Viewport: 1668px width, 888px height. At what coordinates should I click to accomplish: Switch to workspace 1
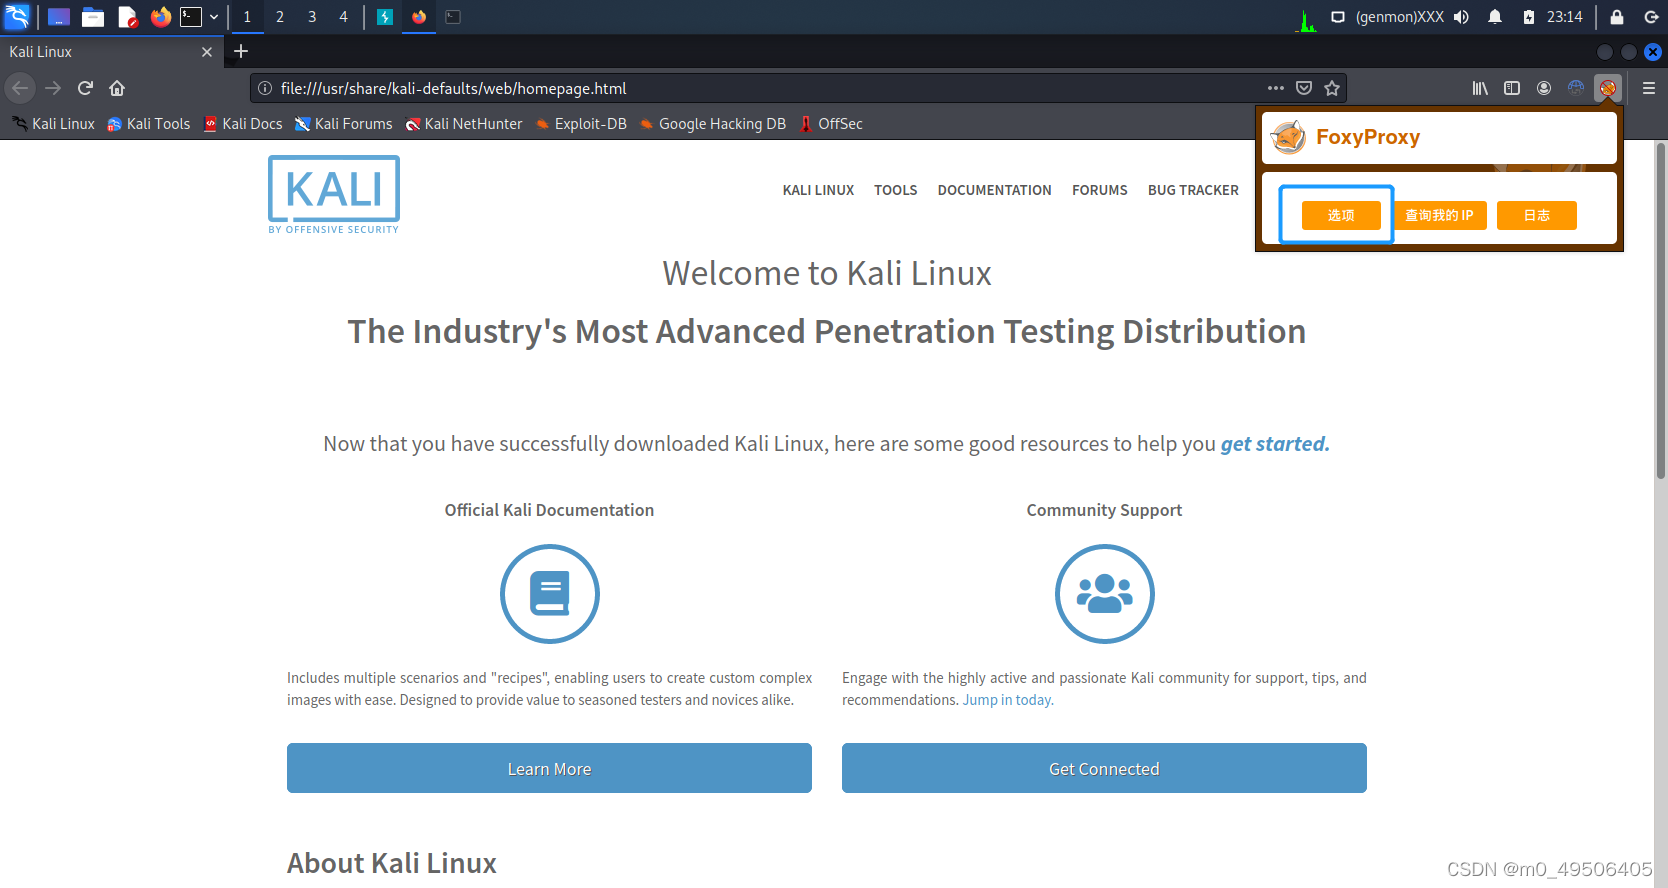247,16
